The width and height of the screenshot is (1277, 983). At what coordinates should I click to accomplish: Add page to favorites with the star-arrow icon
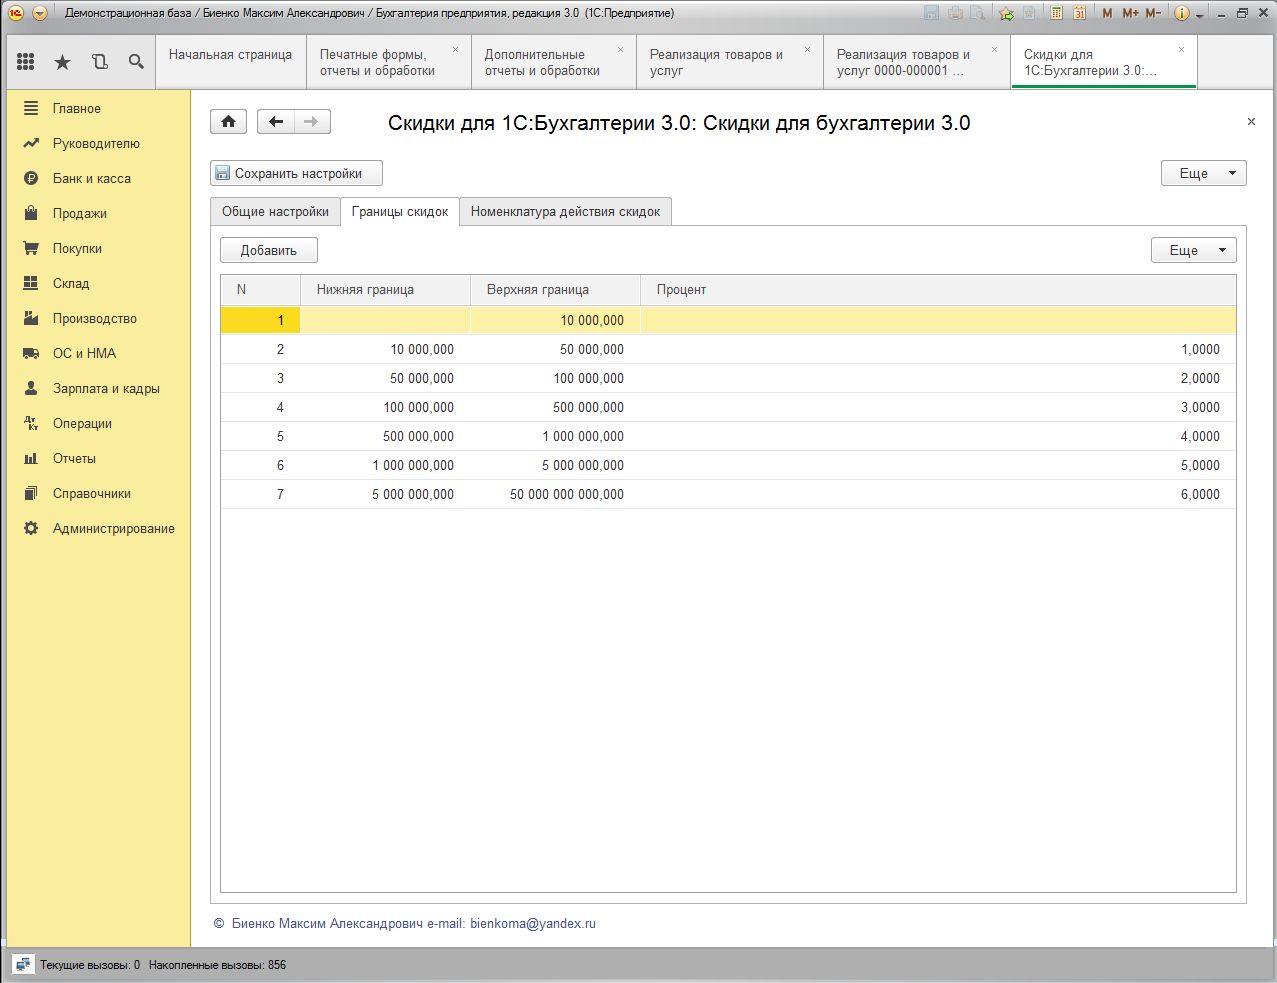point(1006,13)
